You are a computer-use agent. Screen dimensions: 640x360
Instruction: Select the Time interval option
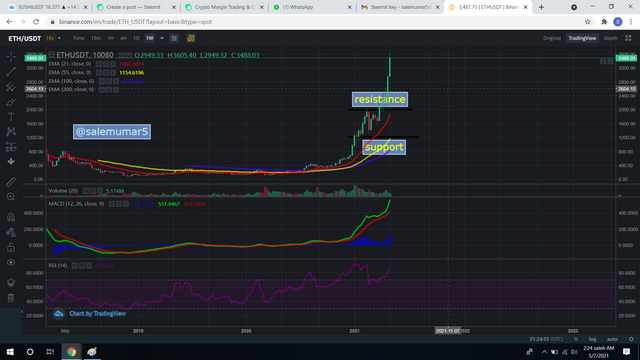tap(78, 38)
